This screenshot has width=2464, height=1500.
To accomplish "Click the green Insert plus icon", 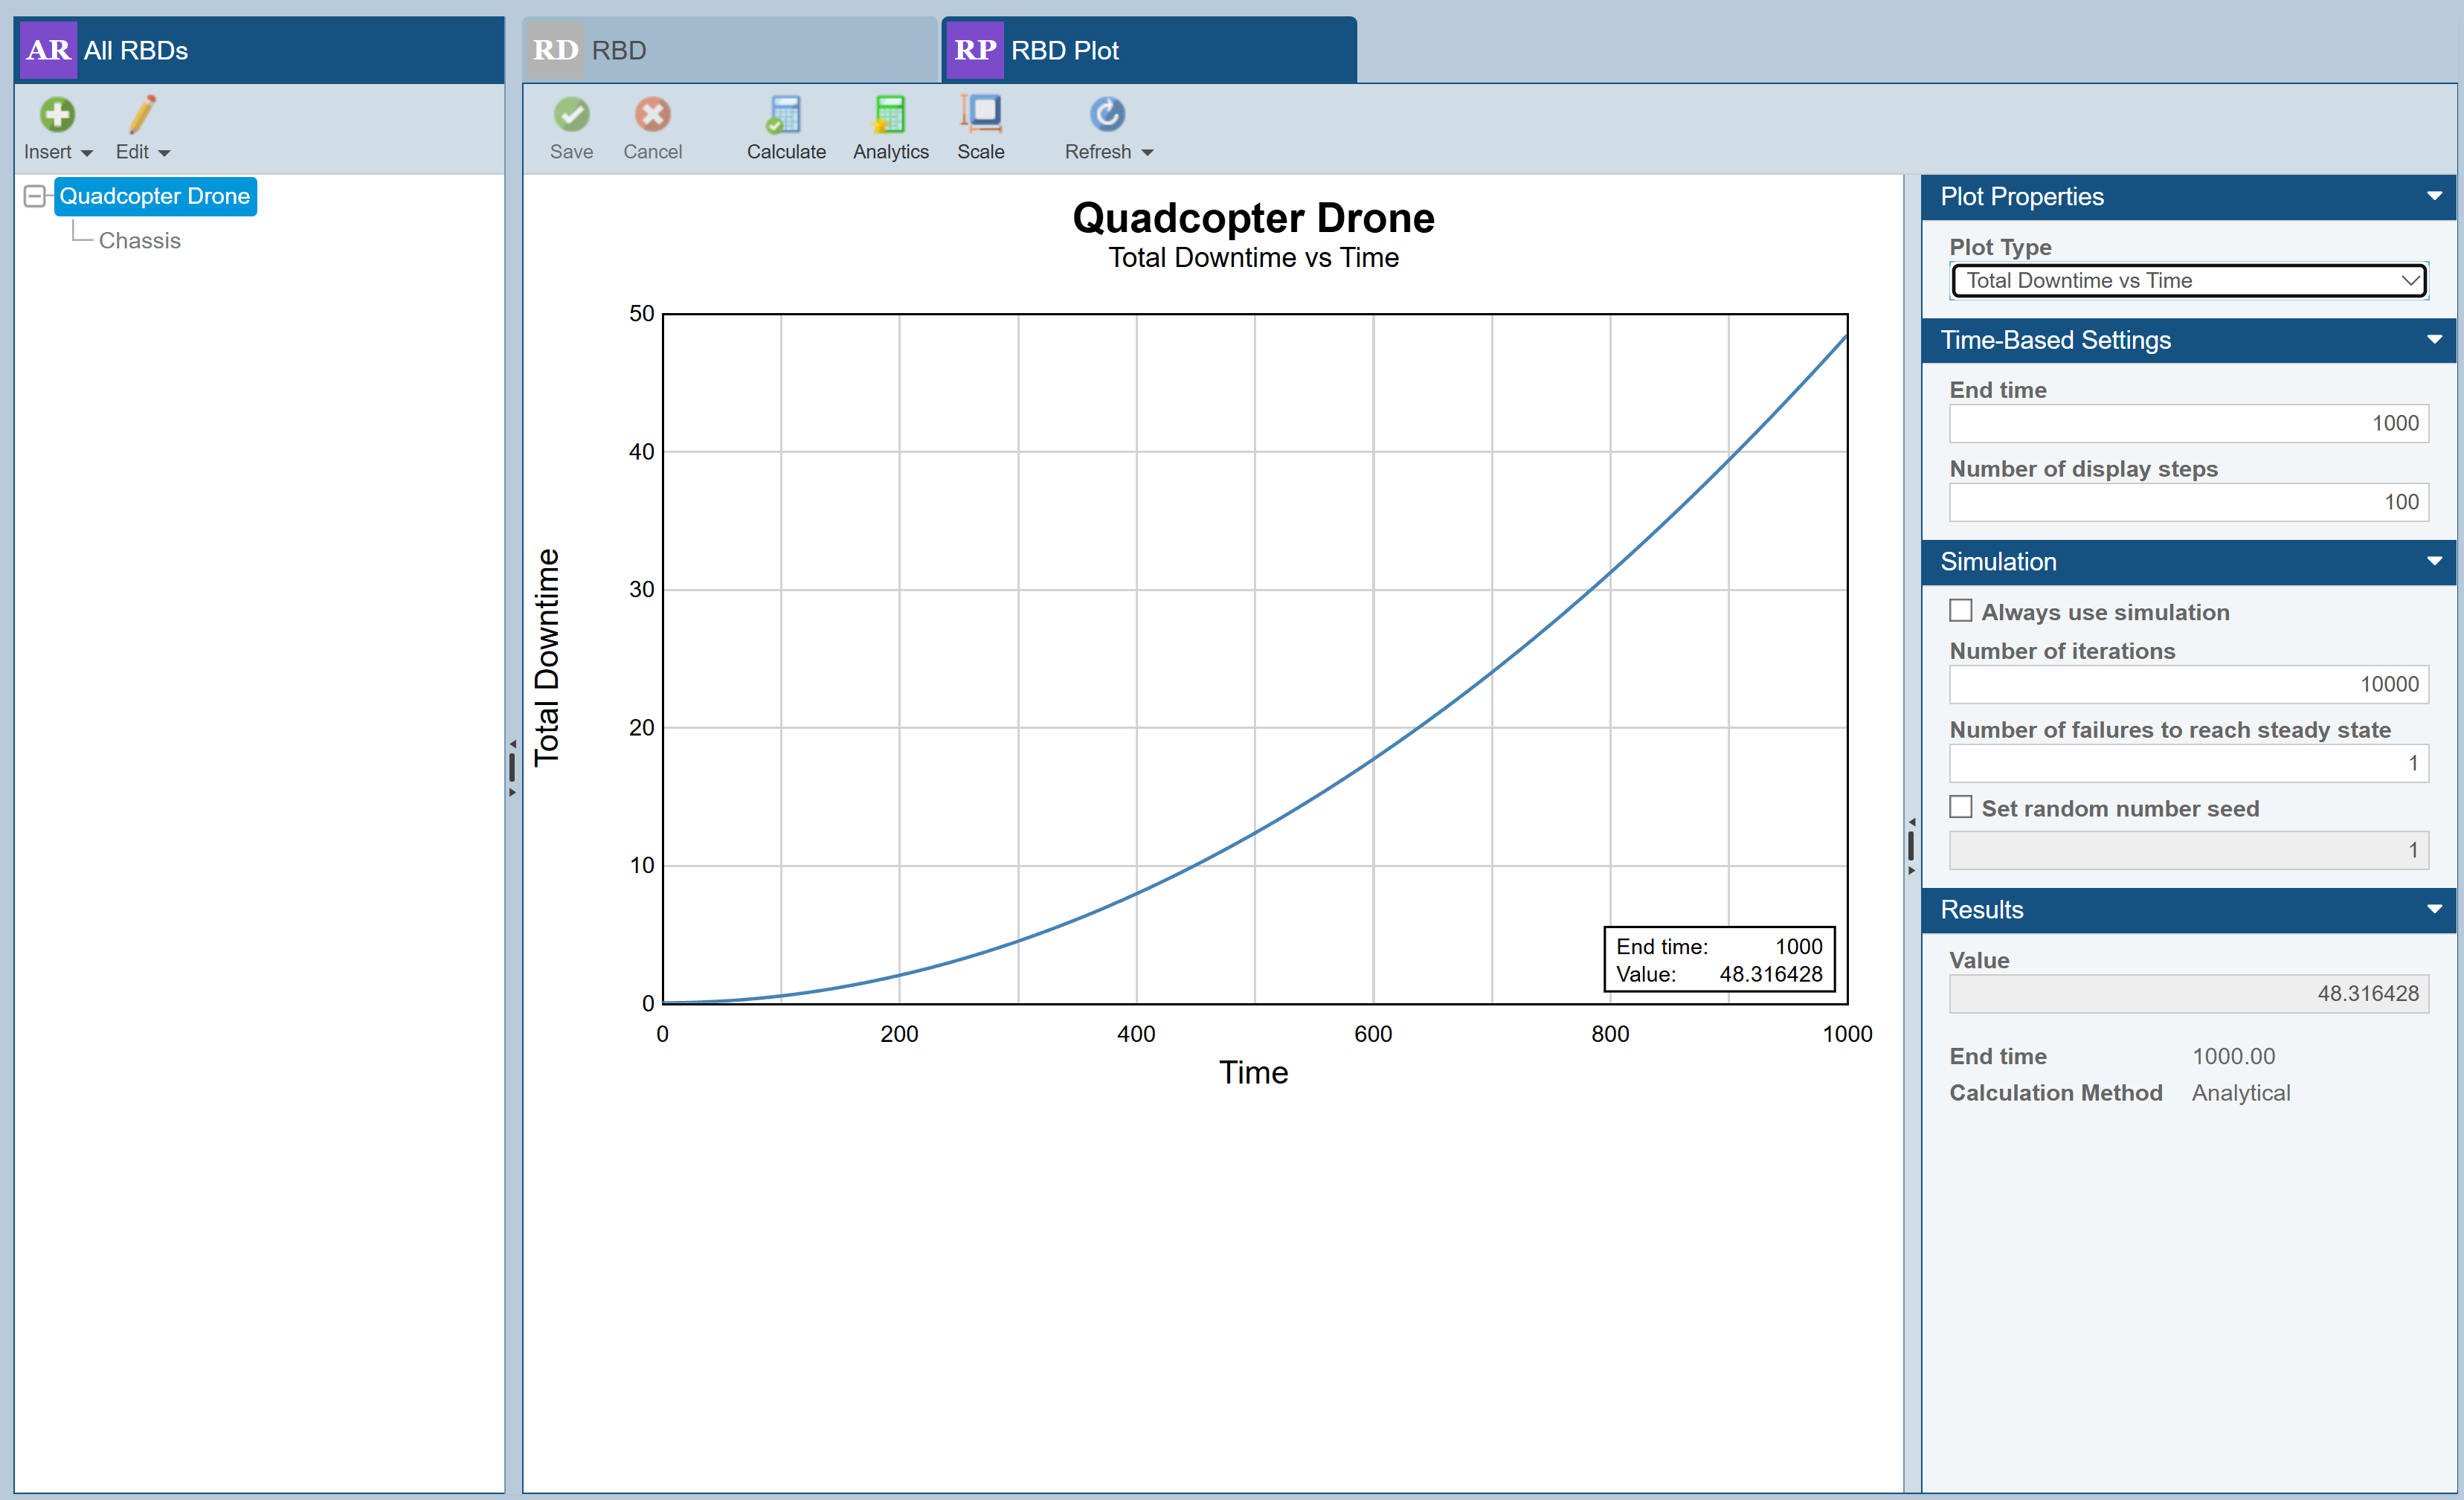I will pyautogui.click(x=57, y=115).
